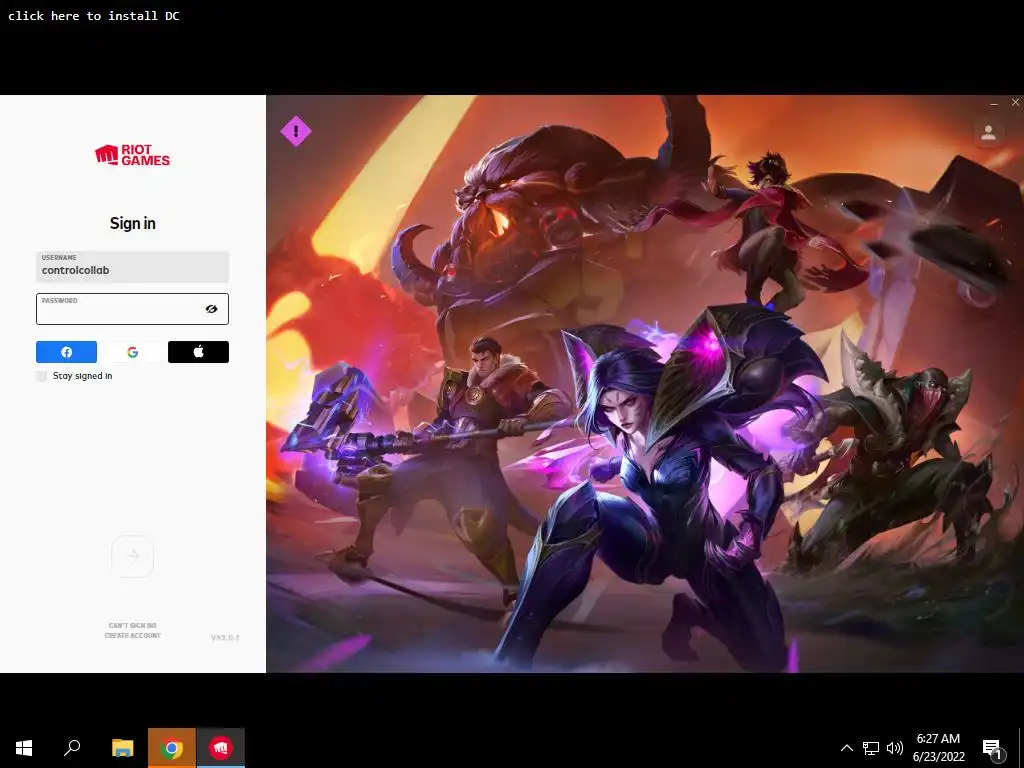Open network status tray icon

click(871, 748)
